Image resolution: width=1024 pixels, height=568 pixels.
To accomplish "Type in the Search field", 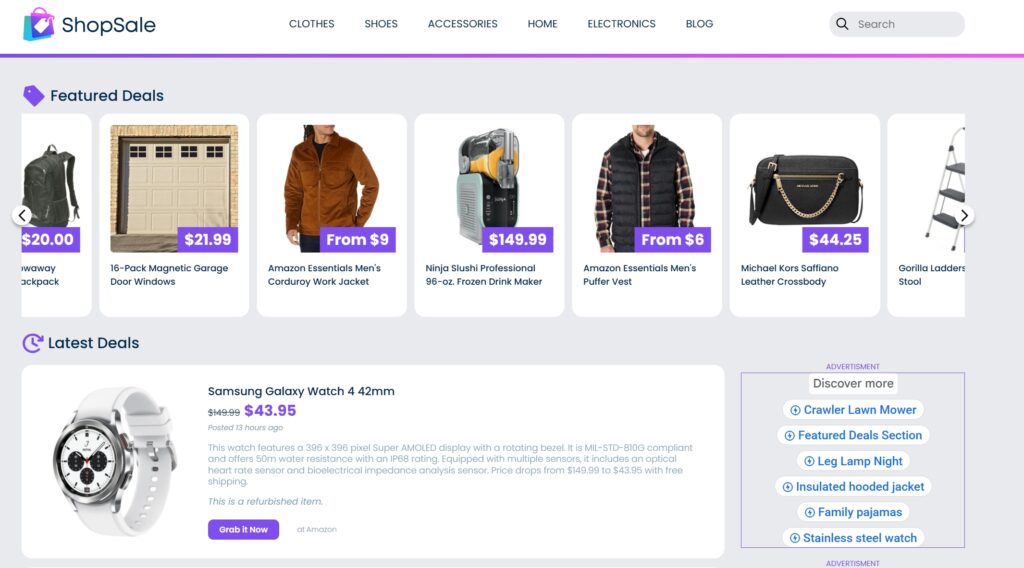I will 905,24.
